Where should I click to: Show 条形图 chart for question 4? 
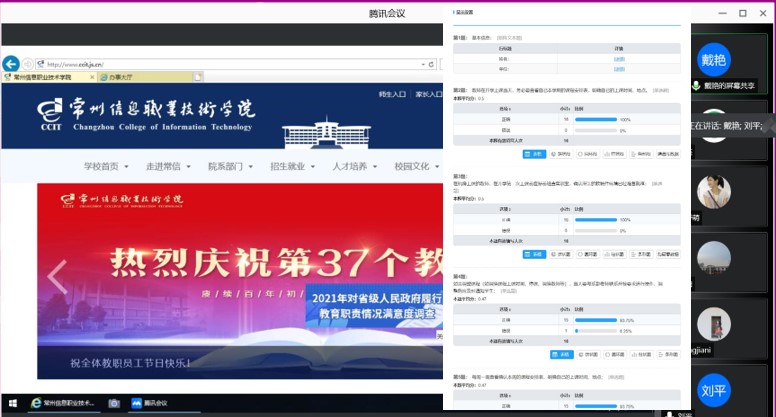coord(668,355)
